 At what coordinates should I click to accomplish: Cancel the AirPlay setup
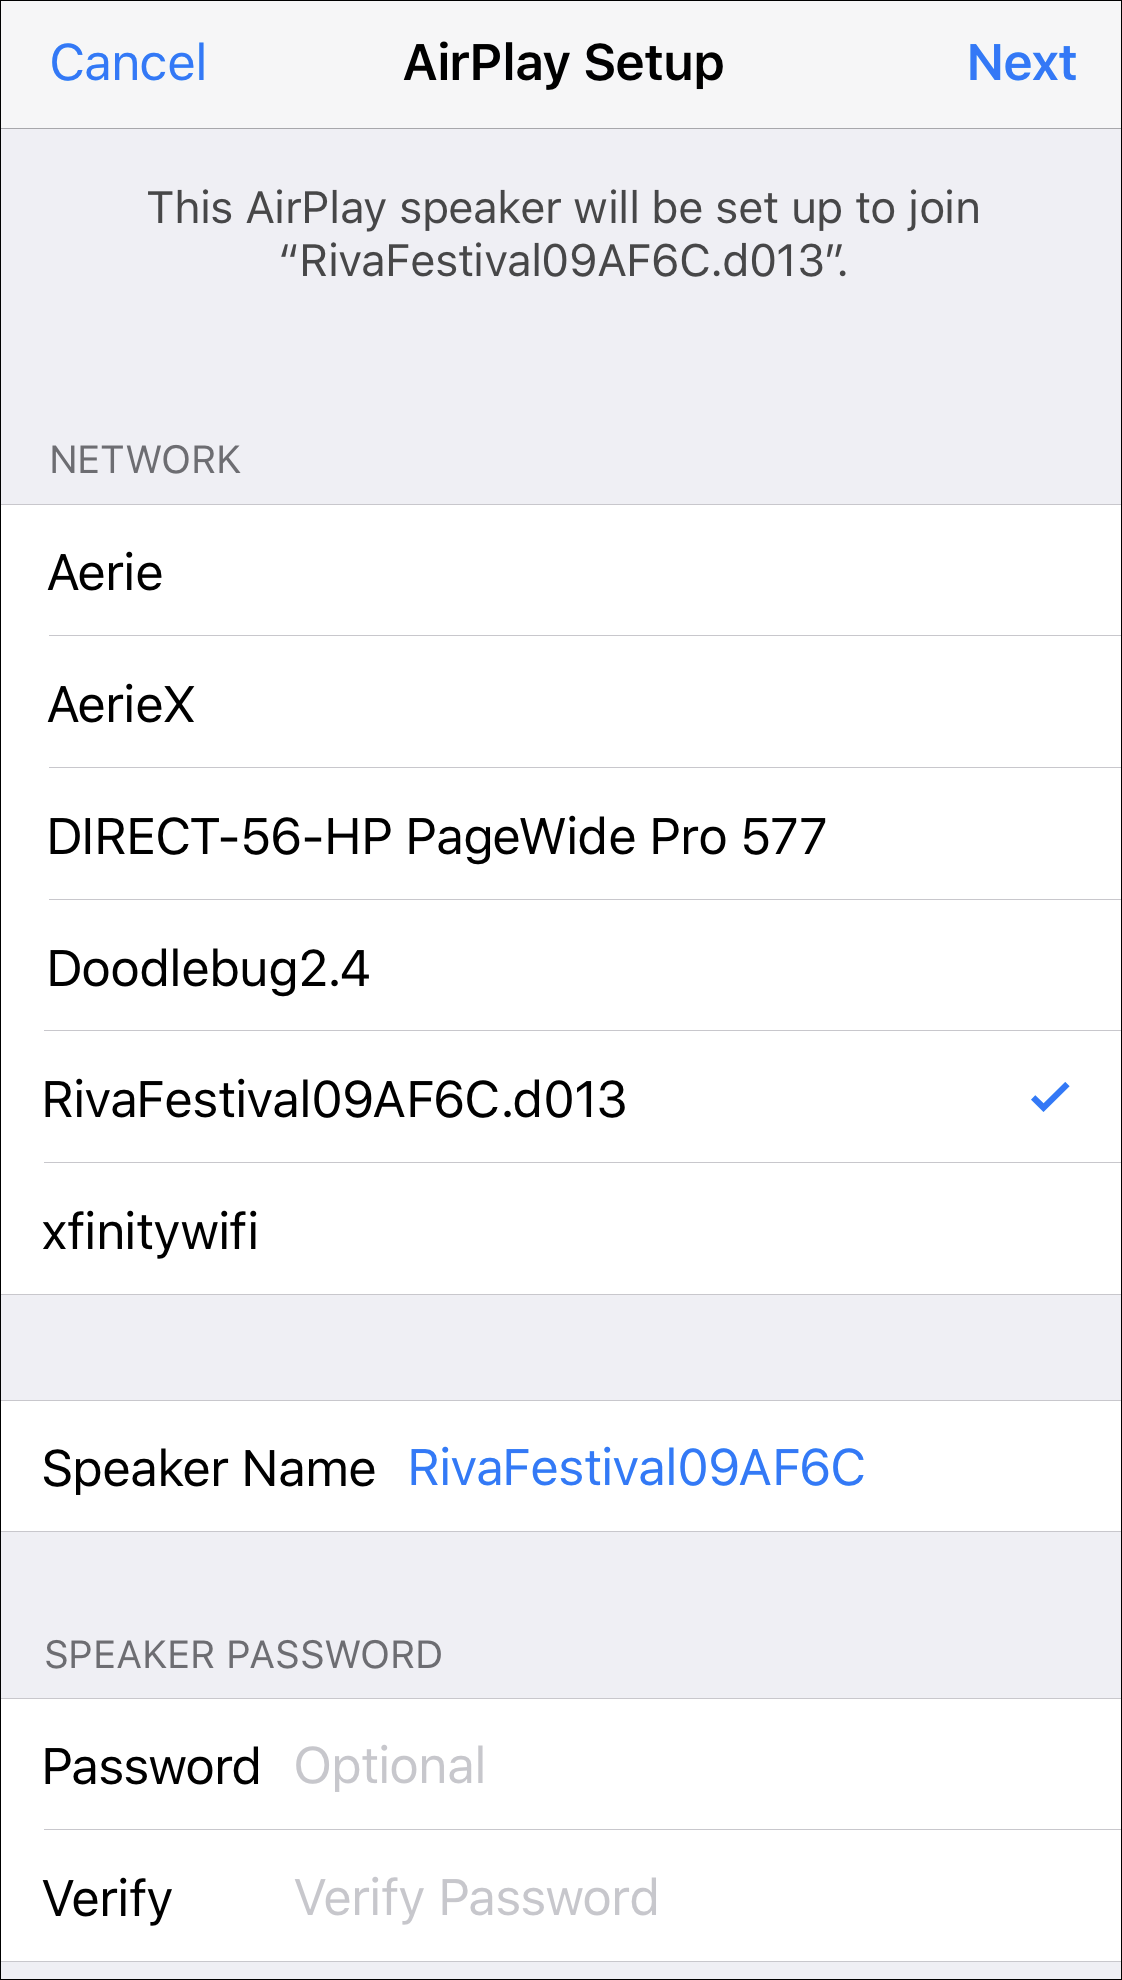[x=128, y=63]
